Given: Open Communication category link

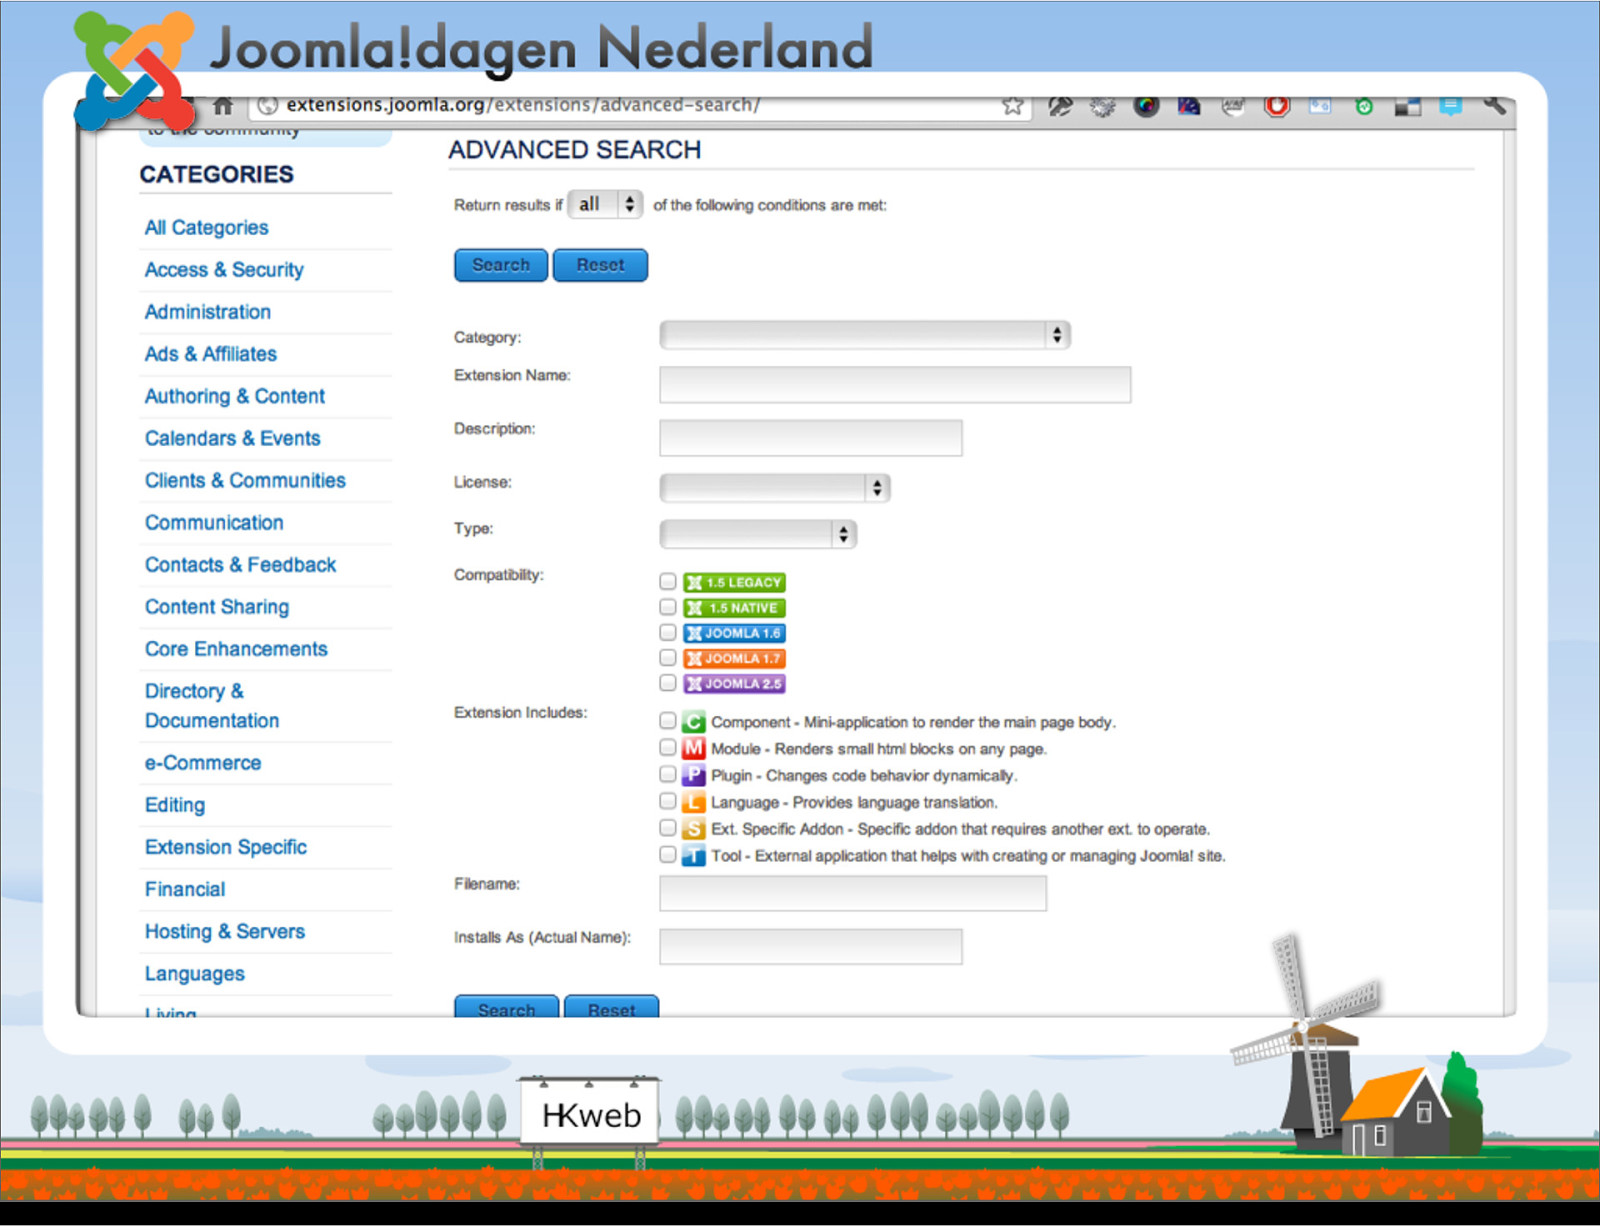Looking at the screenshot, I should tap(214, 523).
